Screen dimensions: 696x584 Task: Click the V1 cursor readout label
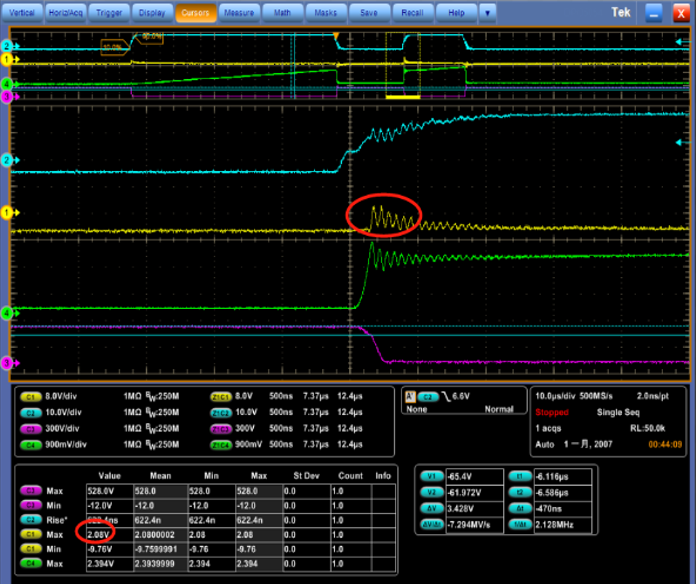tap(432, 477)
